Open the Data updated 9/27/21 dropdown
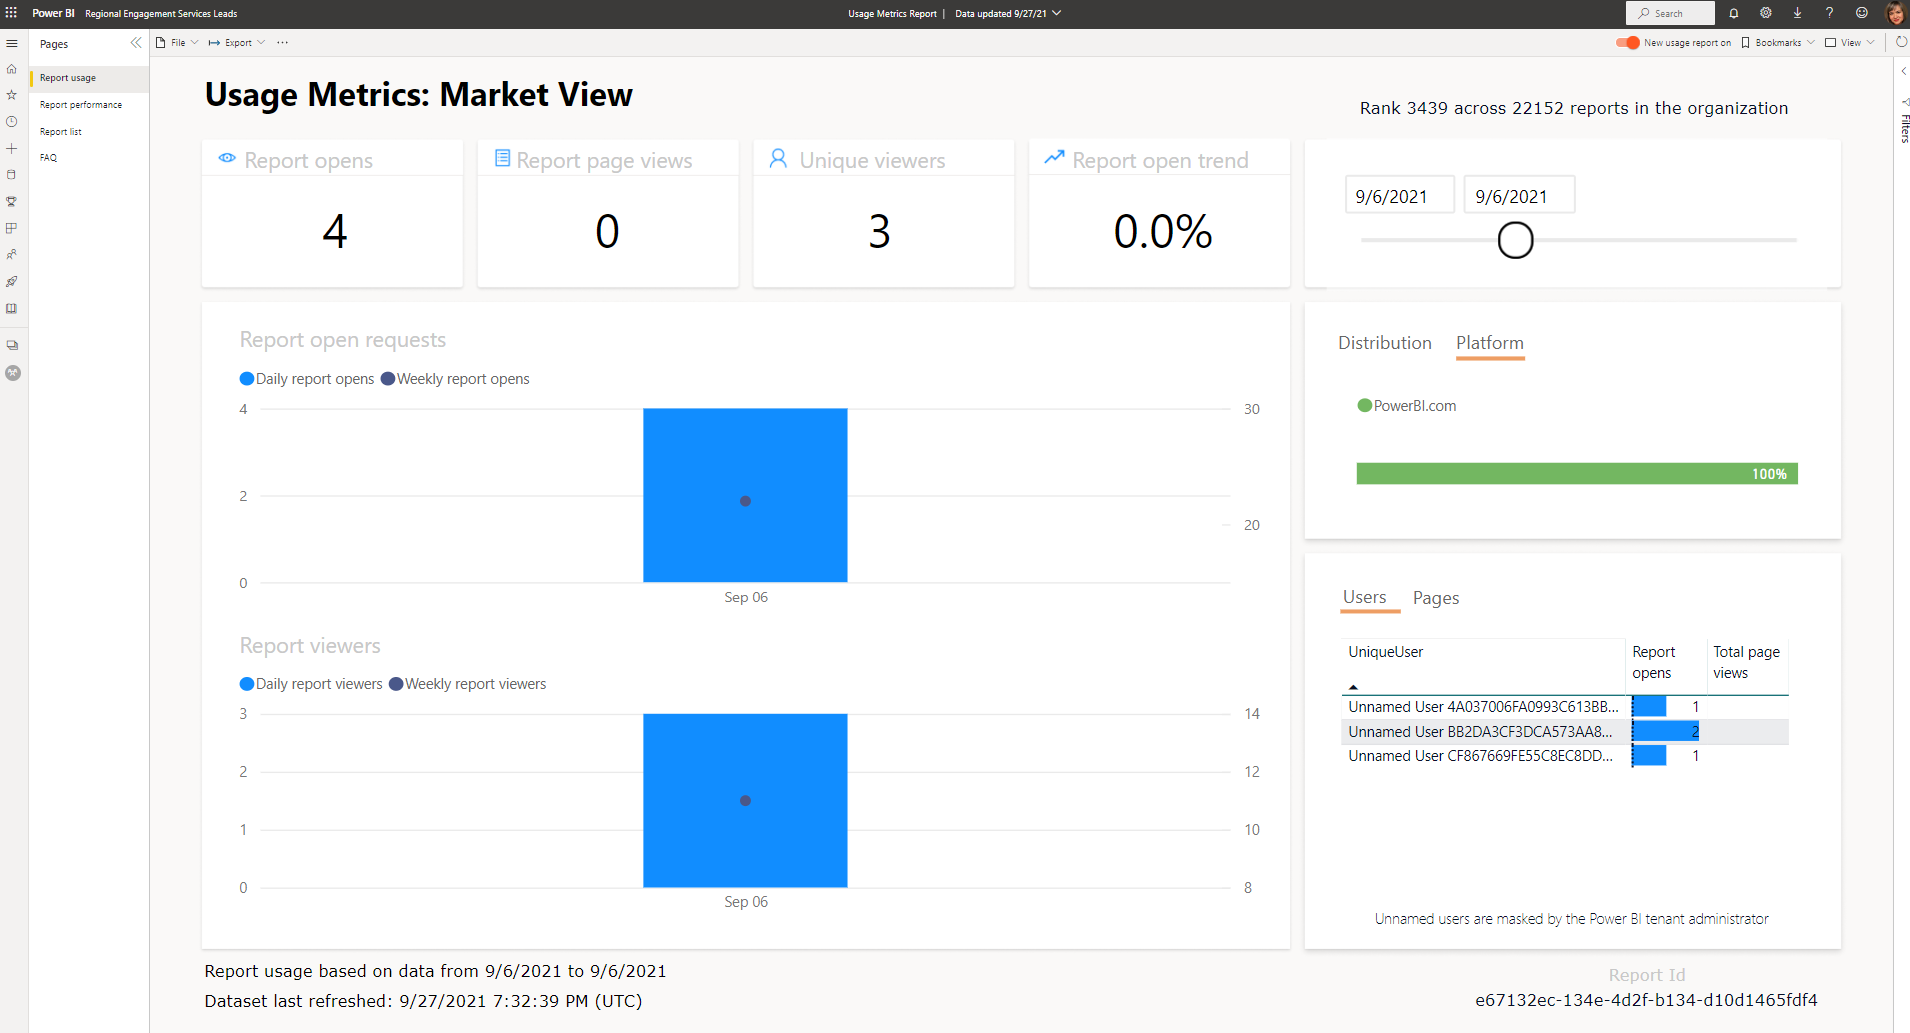This screenshot has width=1910, height=1033. coord(1008,14)
